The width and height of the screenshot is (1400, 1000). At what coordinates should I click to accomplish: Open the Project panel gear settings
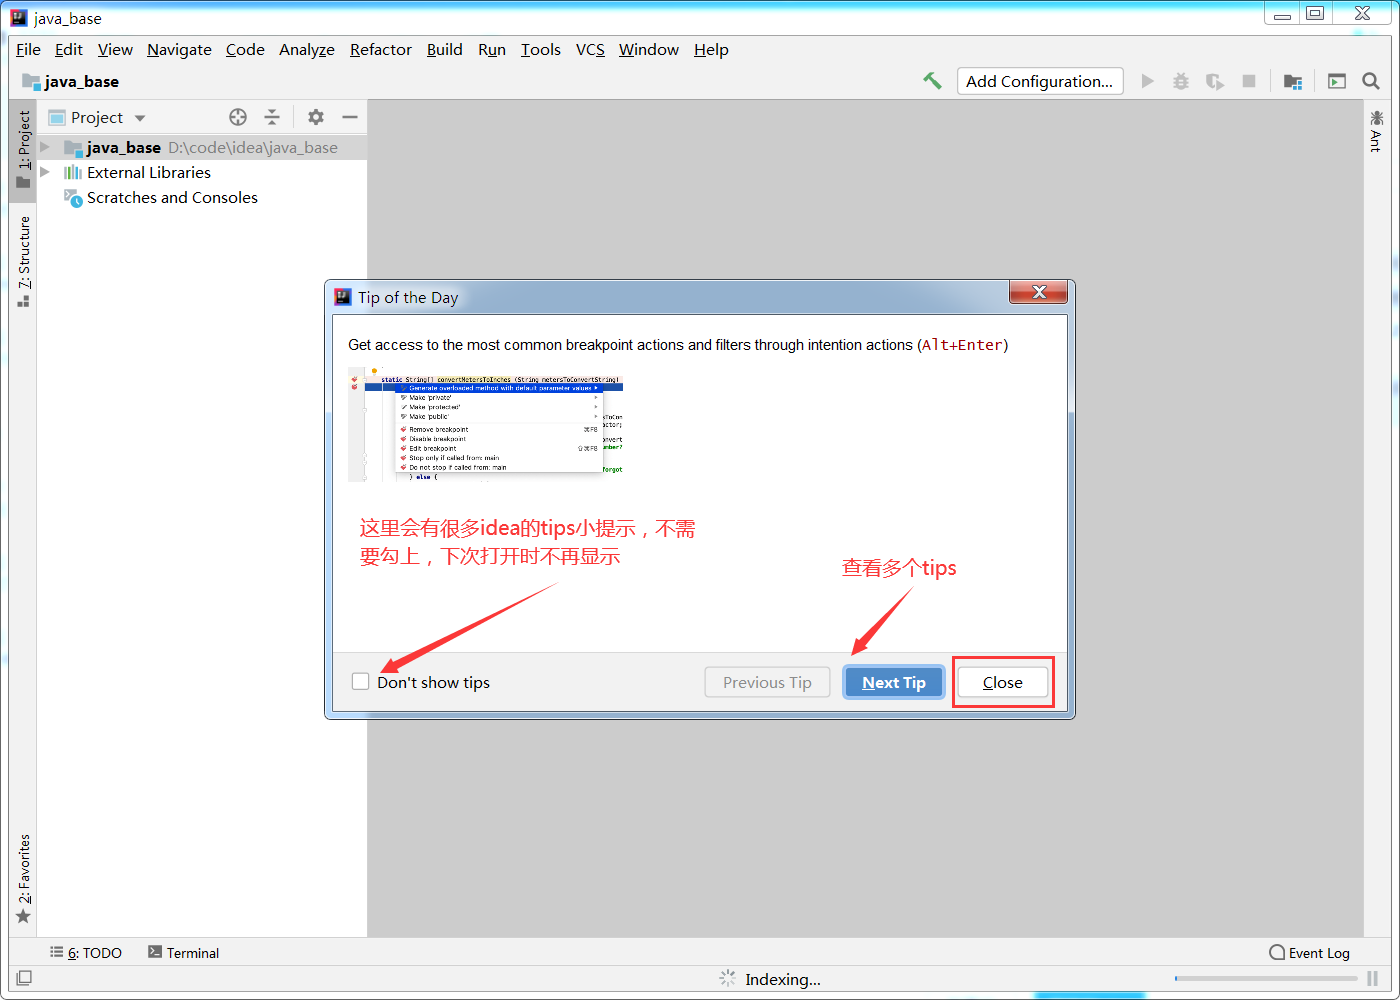point(316,117)
